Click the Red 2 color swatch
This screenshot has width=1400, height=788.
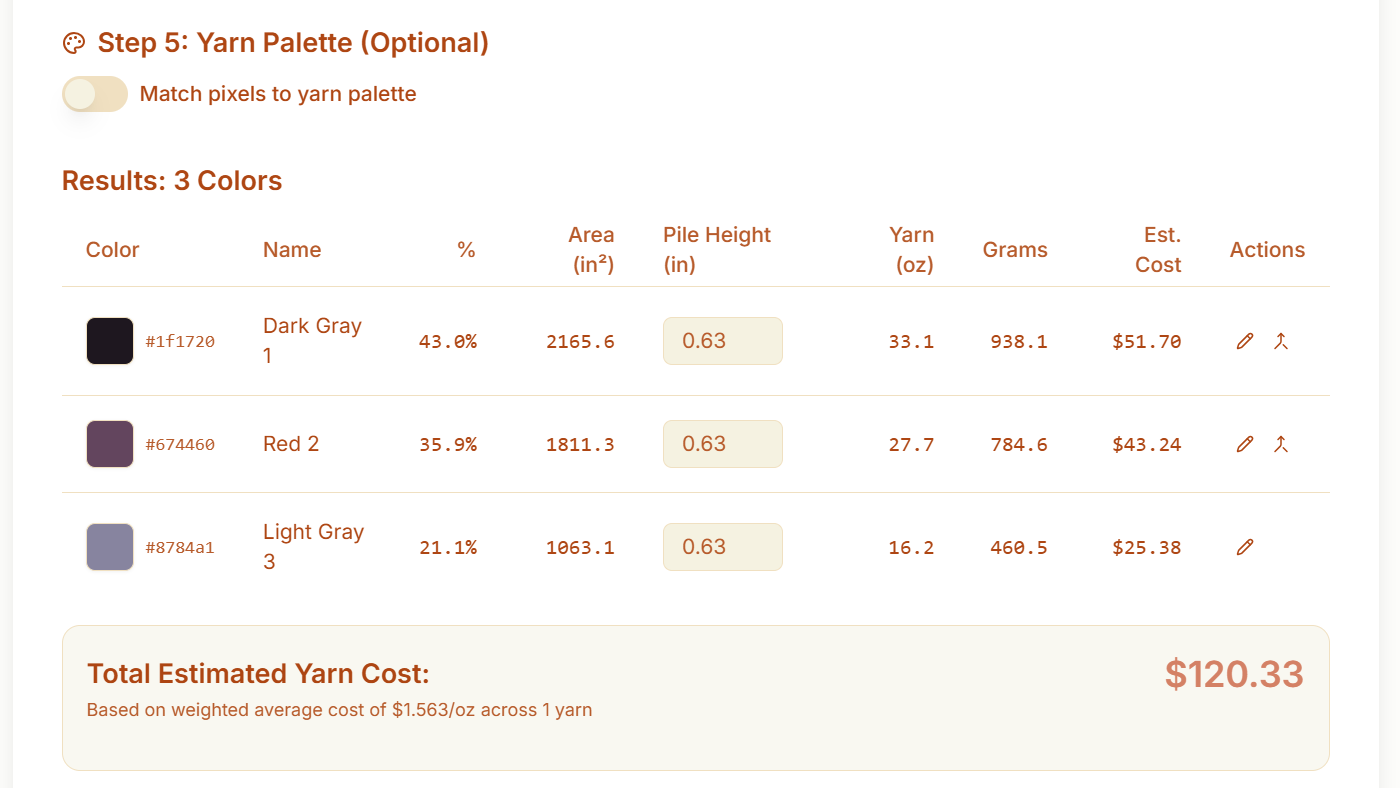pyautogui.click(x=109, y=443)
